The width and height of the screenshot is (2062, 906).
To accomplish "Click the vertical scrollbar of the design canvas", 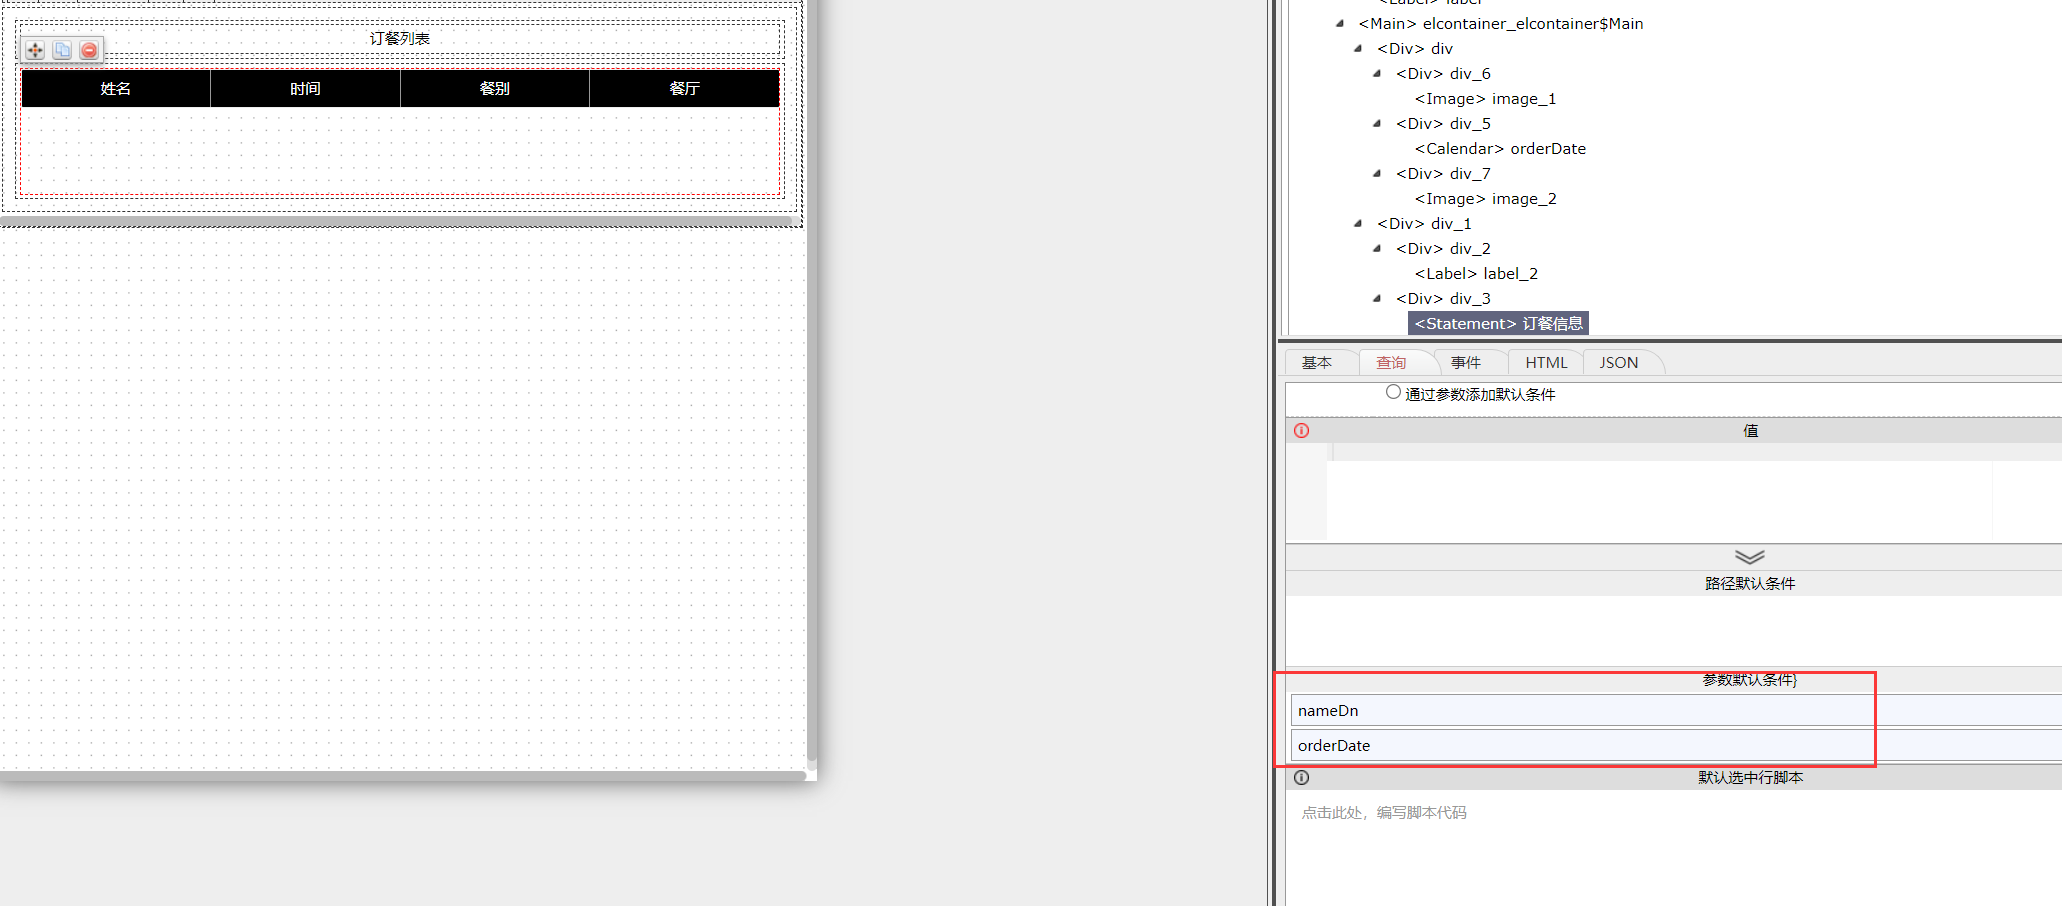I will [812, 380].
